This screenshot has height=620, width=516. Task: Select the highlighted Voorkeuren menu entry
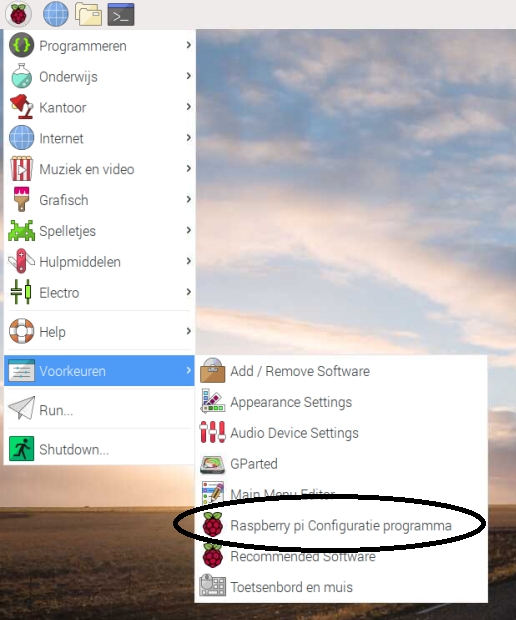point(99,370)
